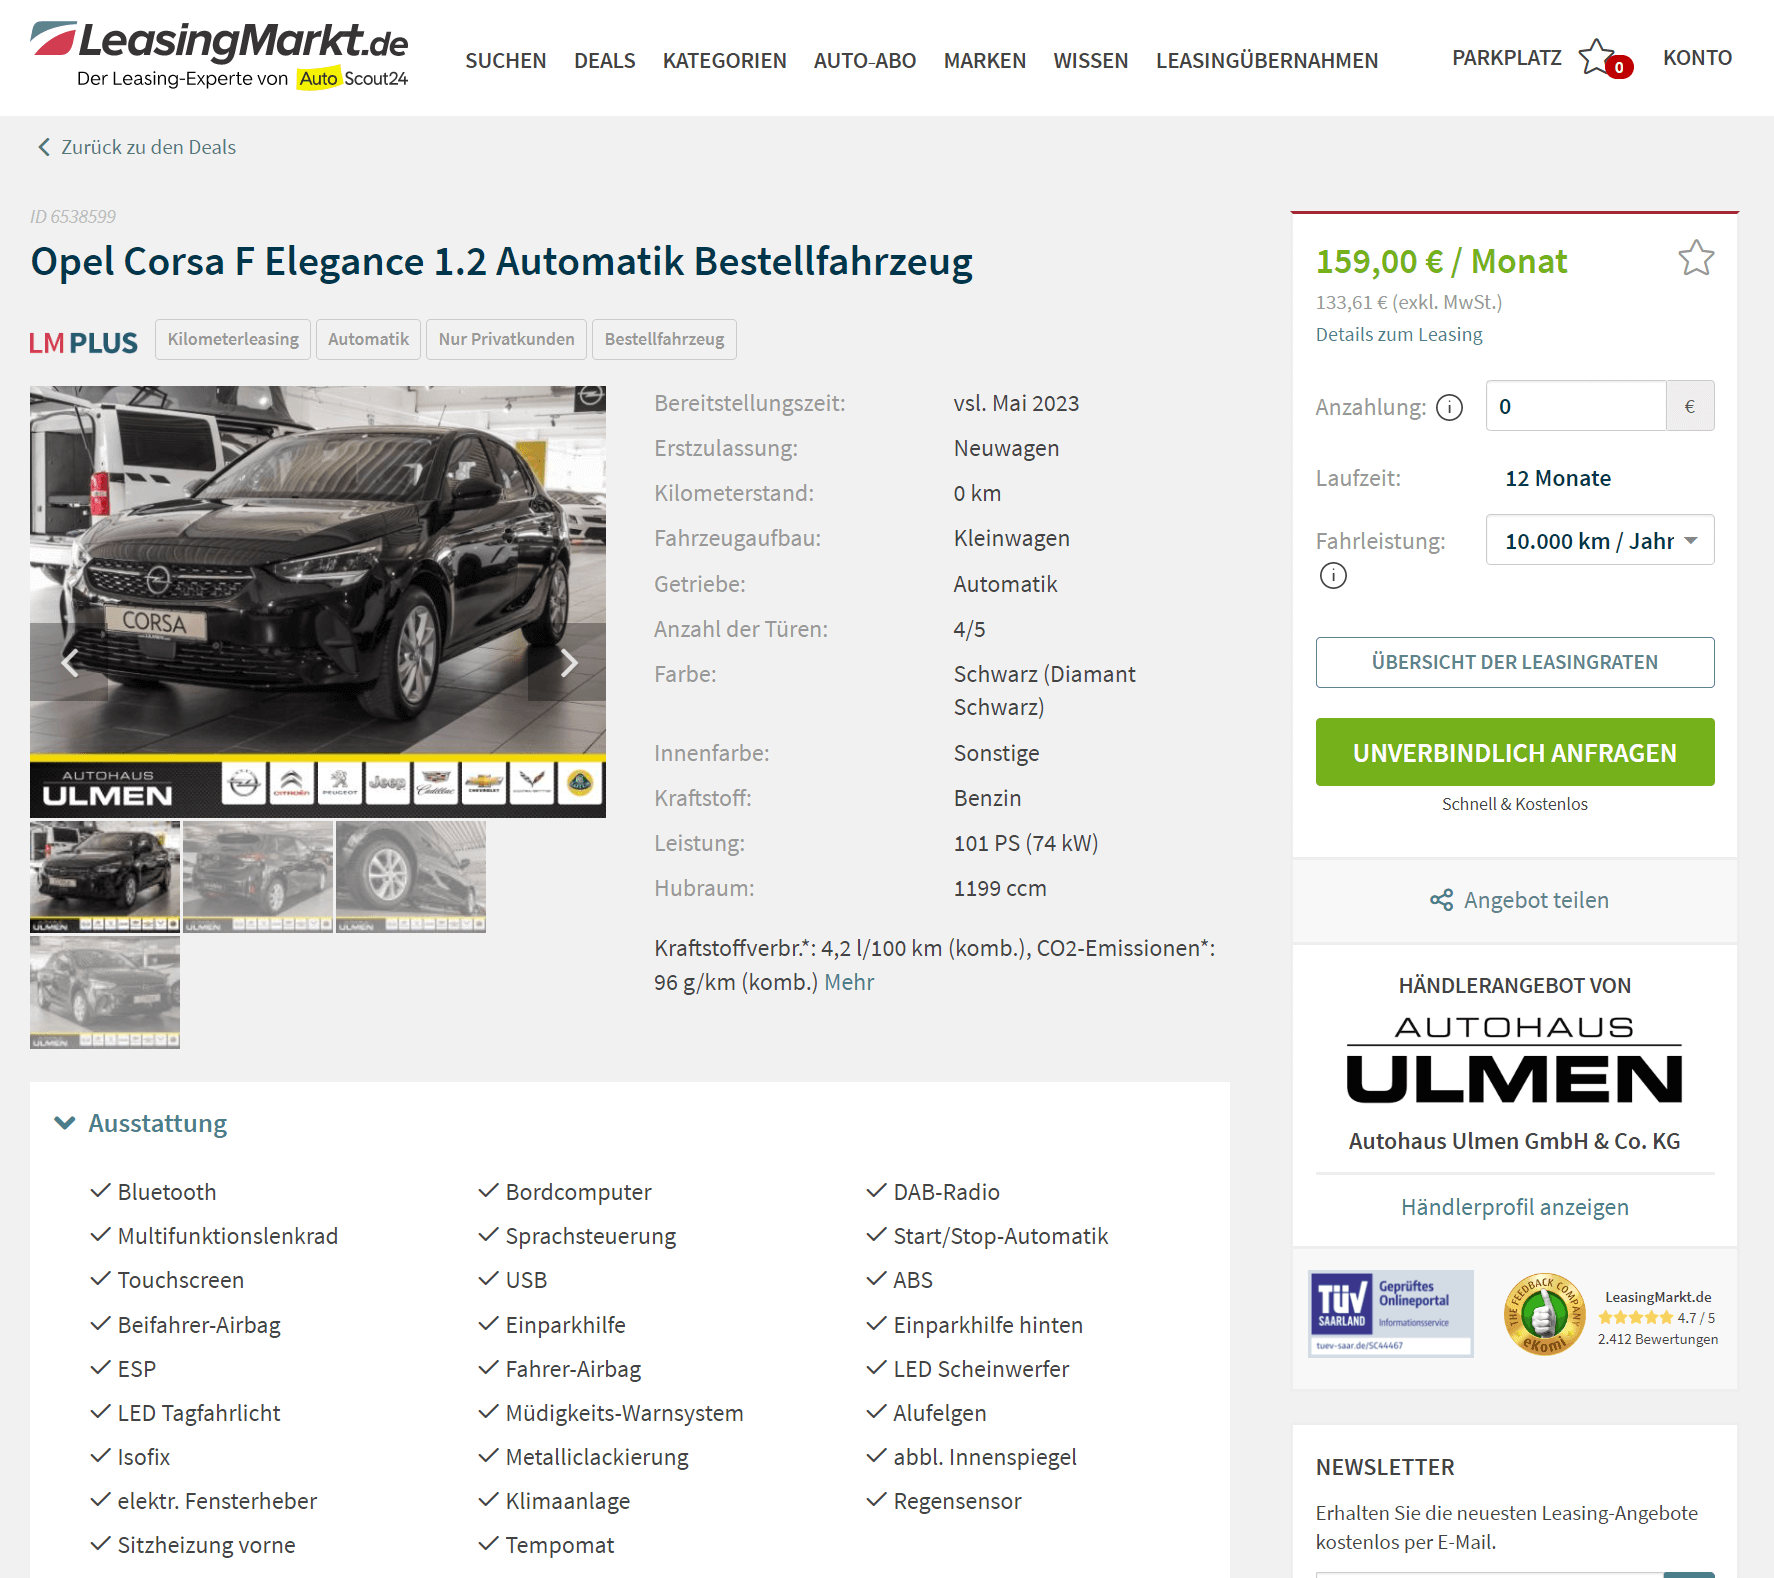The height and width of the screenshot is (1578, 1774).
Task: Open Fahrleistung 10.000 km / Jahr dropdown
Action: (1599, 540)
